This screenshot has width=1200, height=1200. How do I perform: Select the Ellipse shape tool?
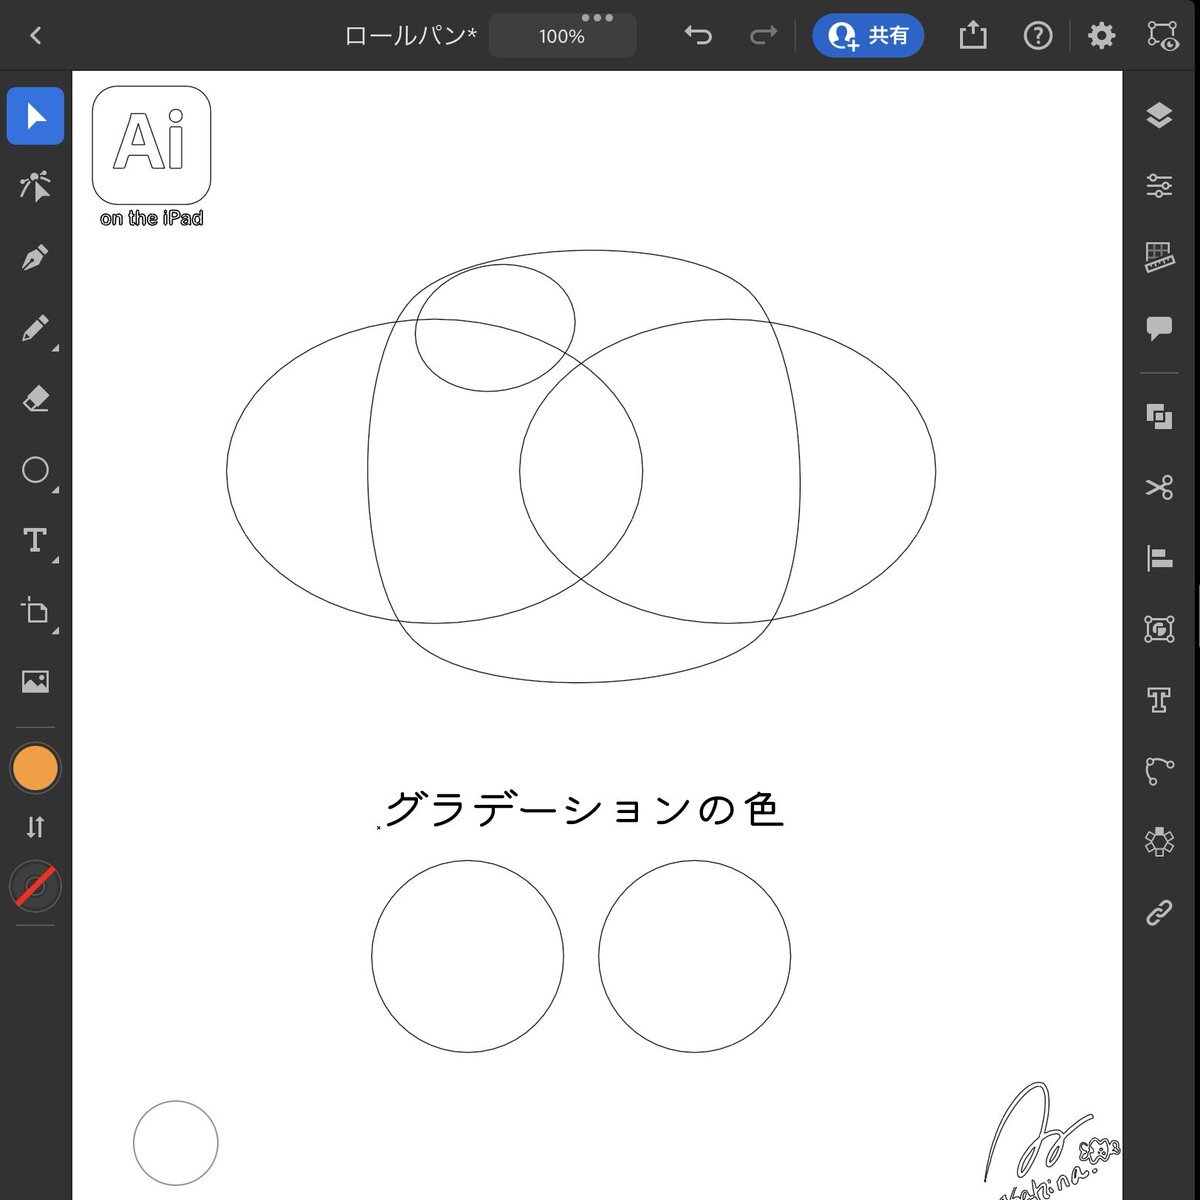coord(36,470)
